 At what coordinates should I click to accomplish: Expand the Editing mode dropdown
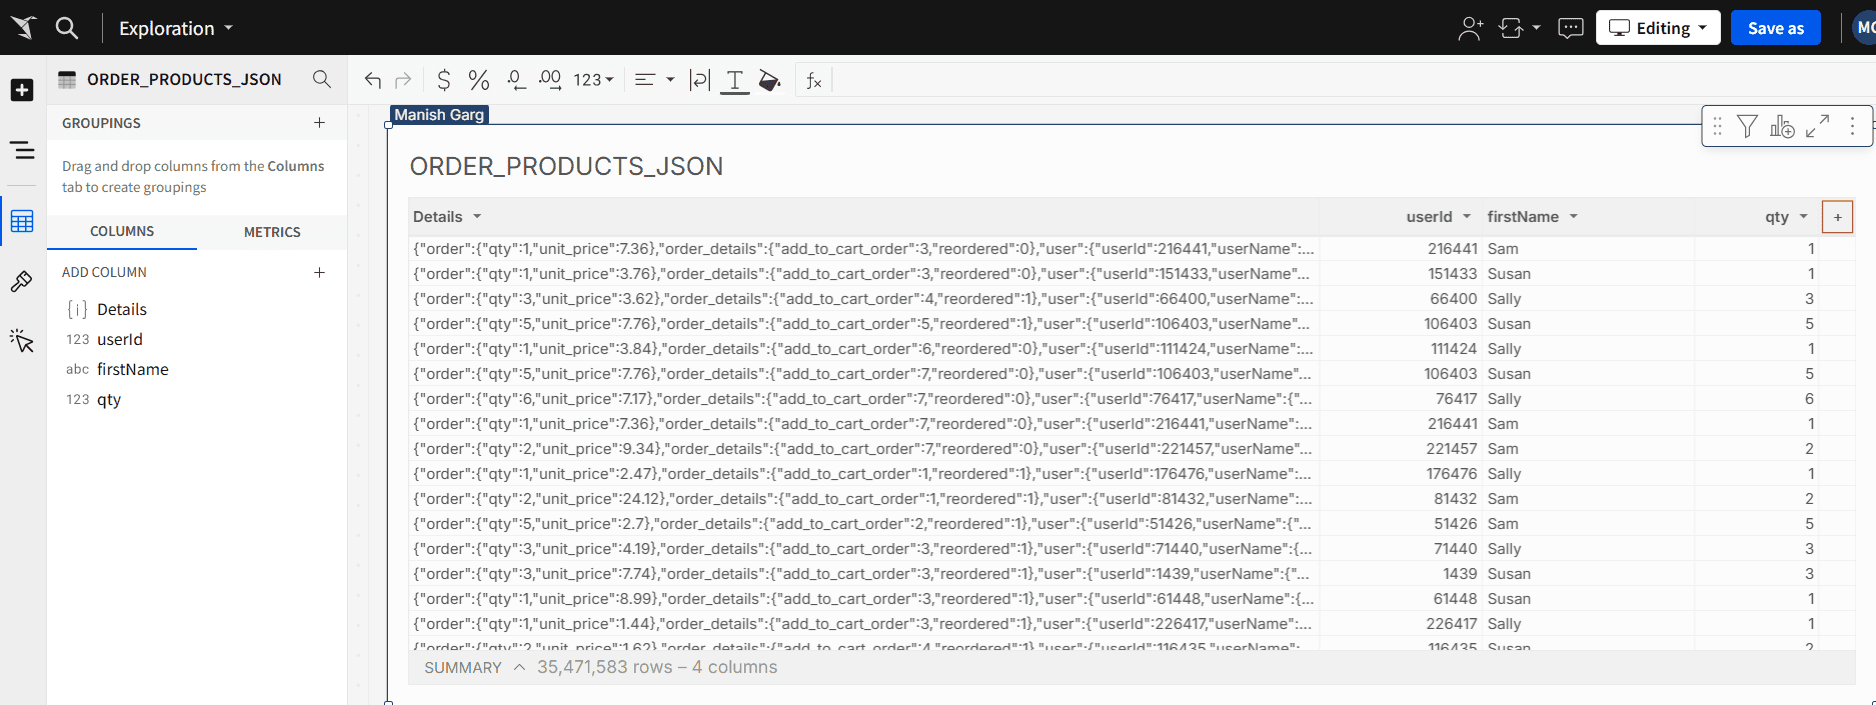[1657, 28]
